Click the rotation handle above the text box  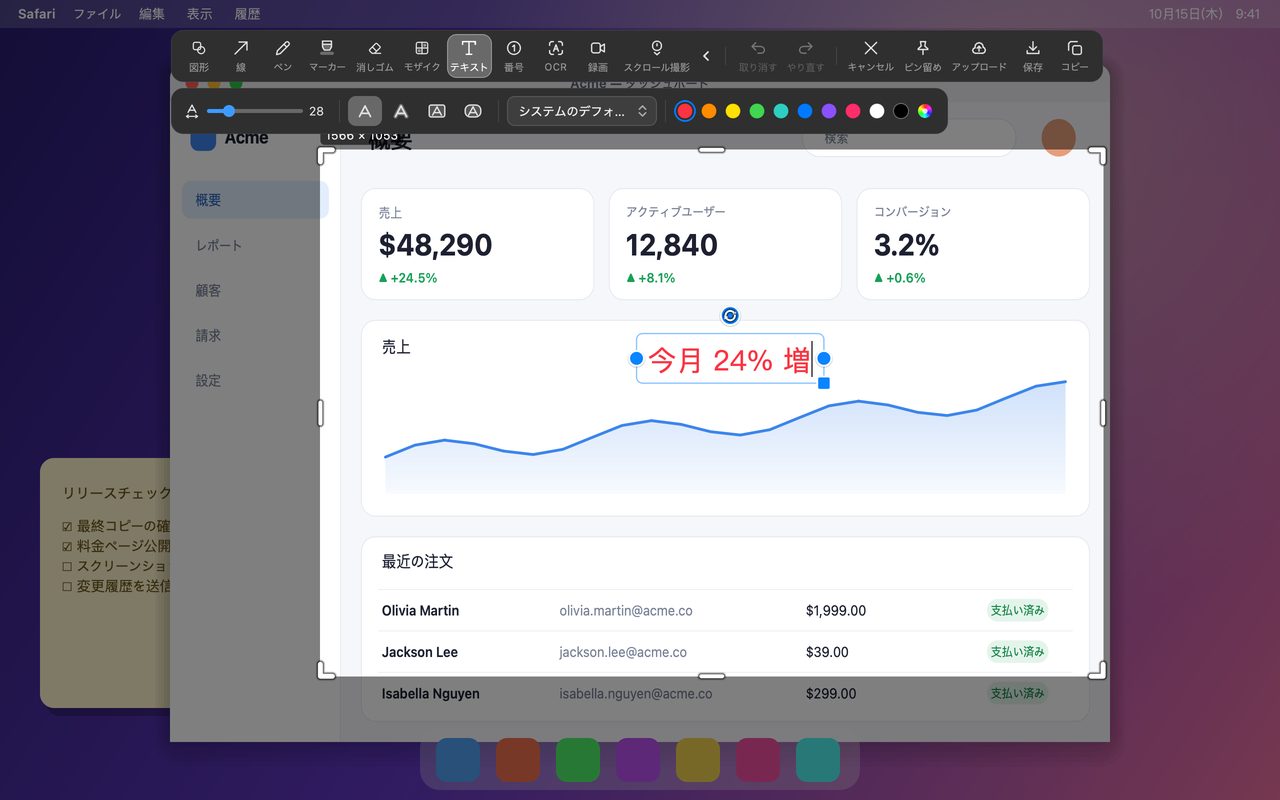[730, 316]
